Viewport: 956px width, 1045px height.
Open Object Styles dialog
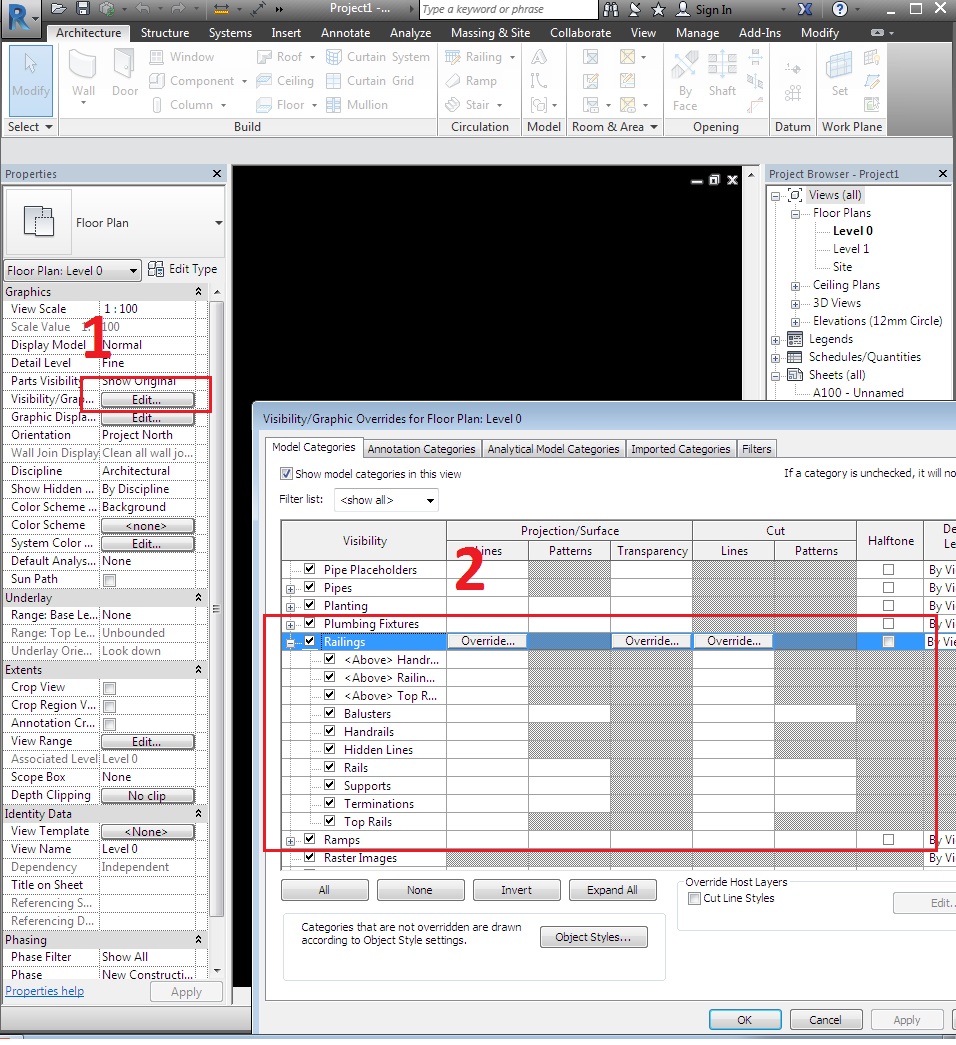(x=593, y=937)
